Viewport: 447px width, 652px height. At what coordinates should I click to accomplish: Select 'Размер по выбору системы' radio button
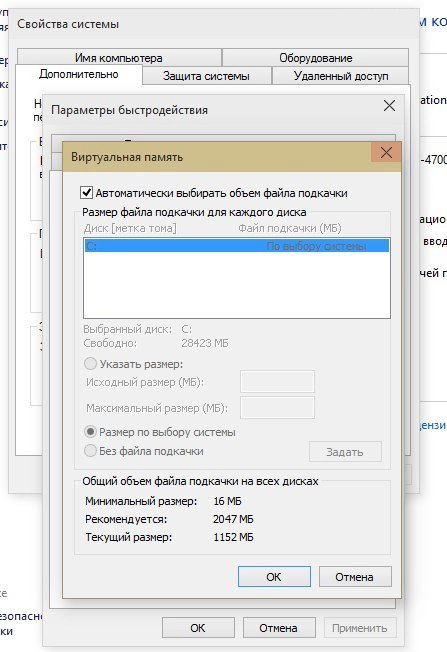[90, 432]
